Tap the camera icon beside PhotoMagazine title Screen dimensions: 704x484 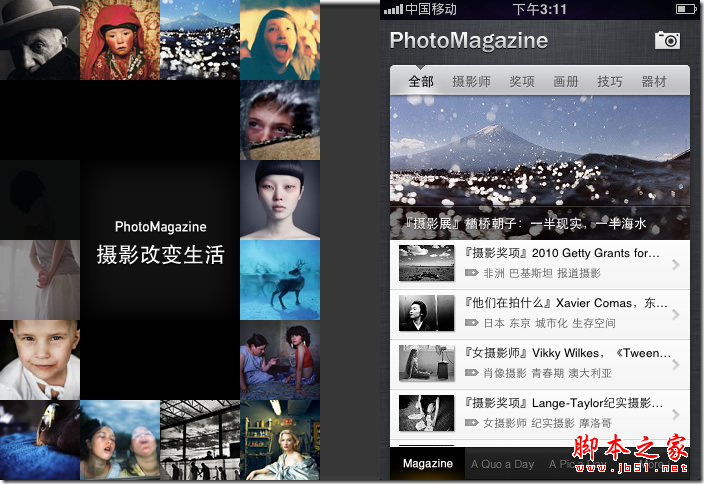668,40
